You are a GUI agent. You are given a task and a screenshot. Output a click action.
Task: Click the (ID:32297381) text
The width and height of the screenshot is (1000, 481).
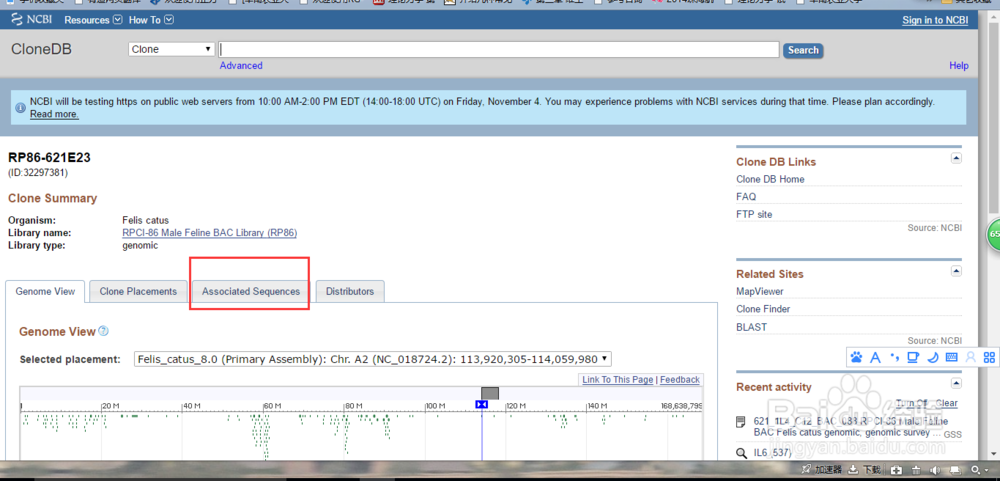click(38, 172)
